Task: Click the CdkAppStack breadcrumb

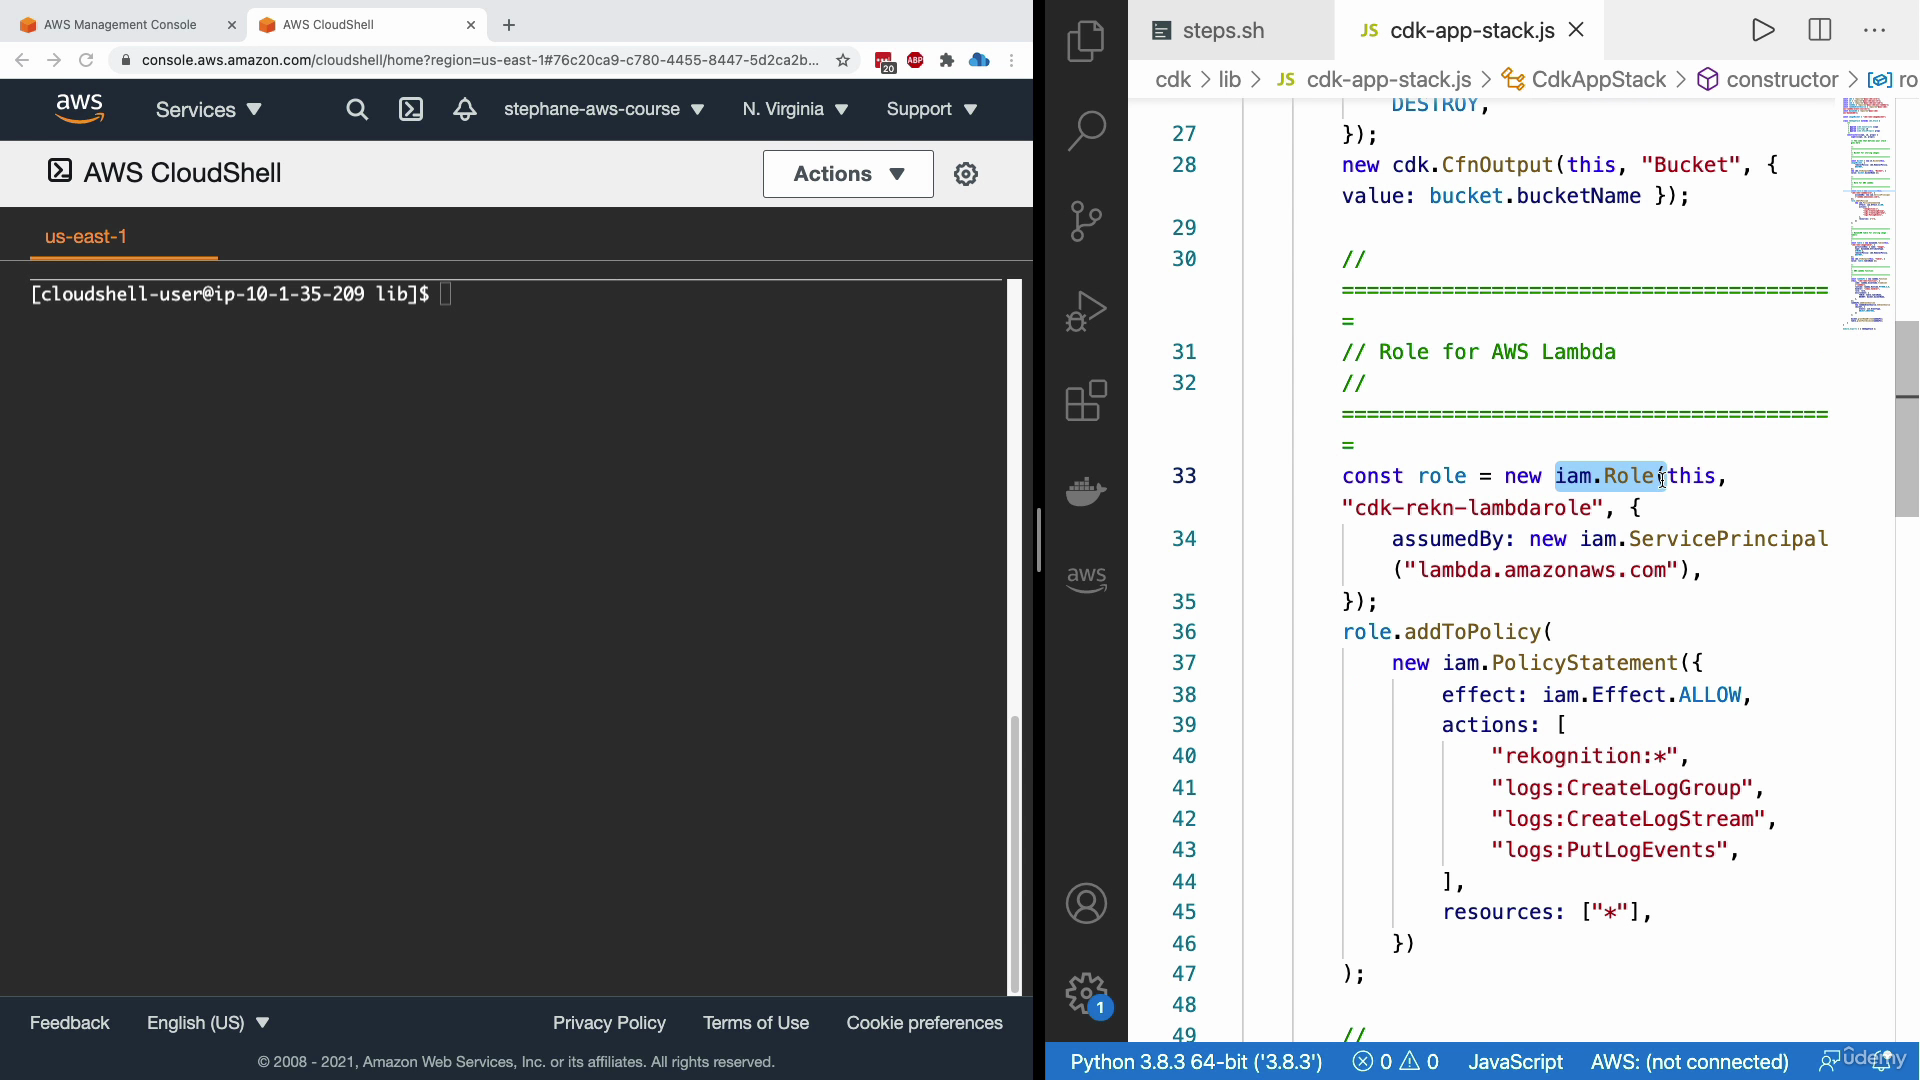Action: click(1585, 80)
